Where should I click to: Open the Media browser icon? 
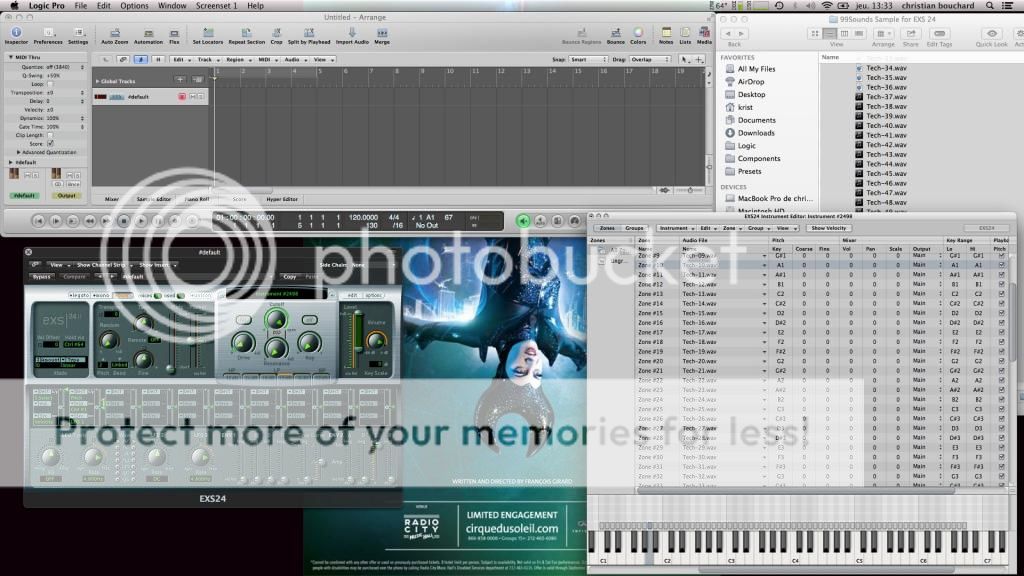coord(704,33)
